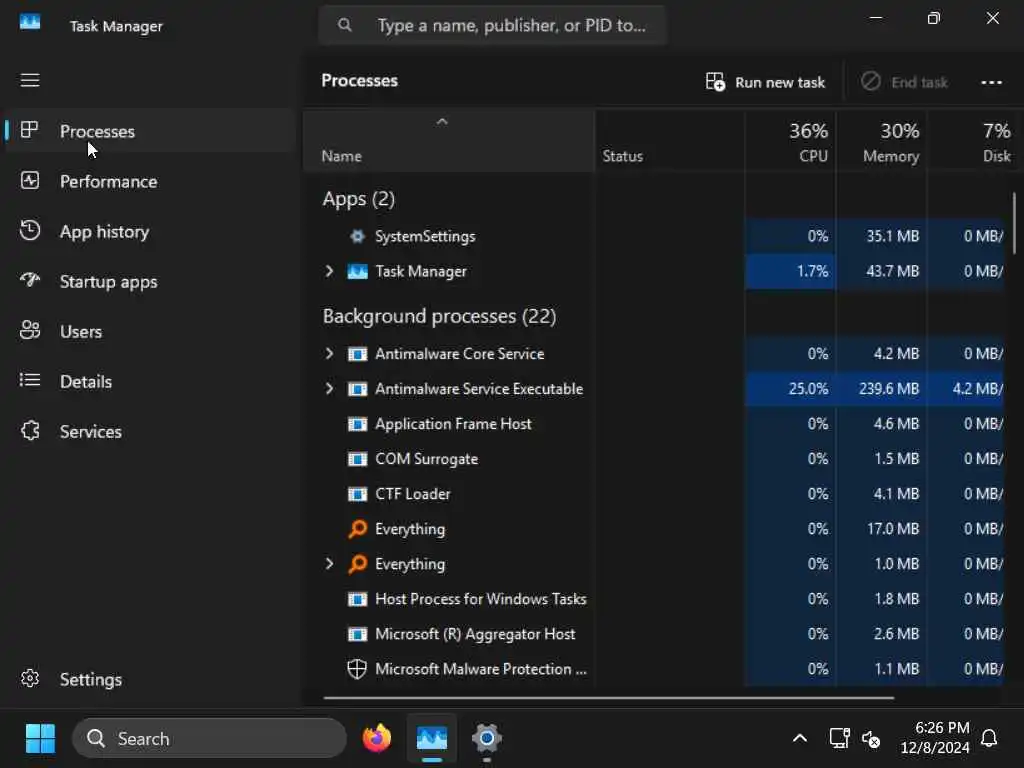Open the Services puzzle-piece icon

[x=30, y=430]
